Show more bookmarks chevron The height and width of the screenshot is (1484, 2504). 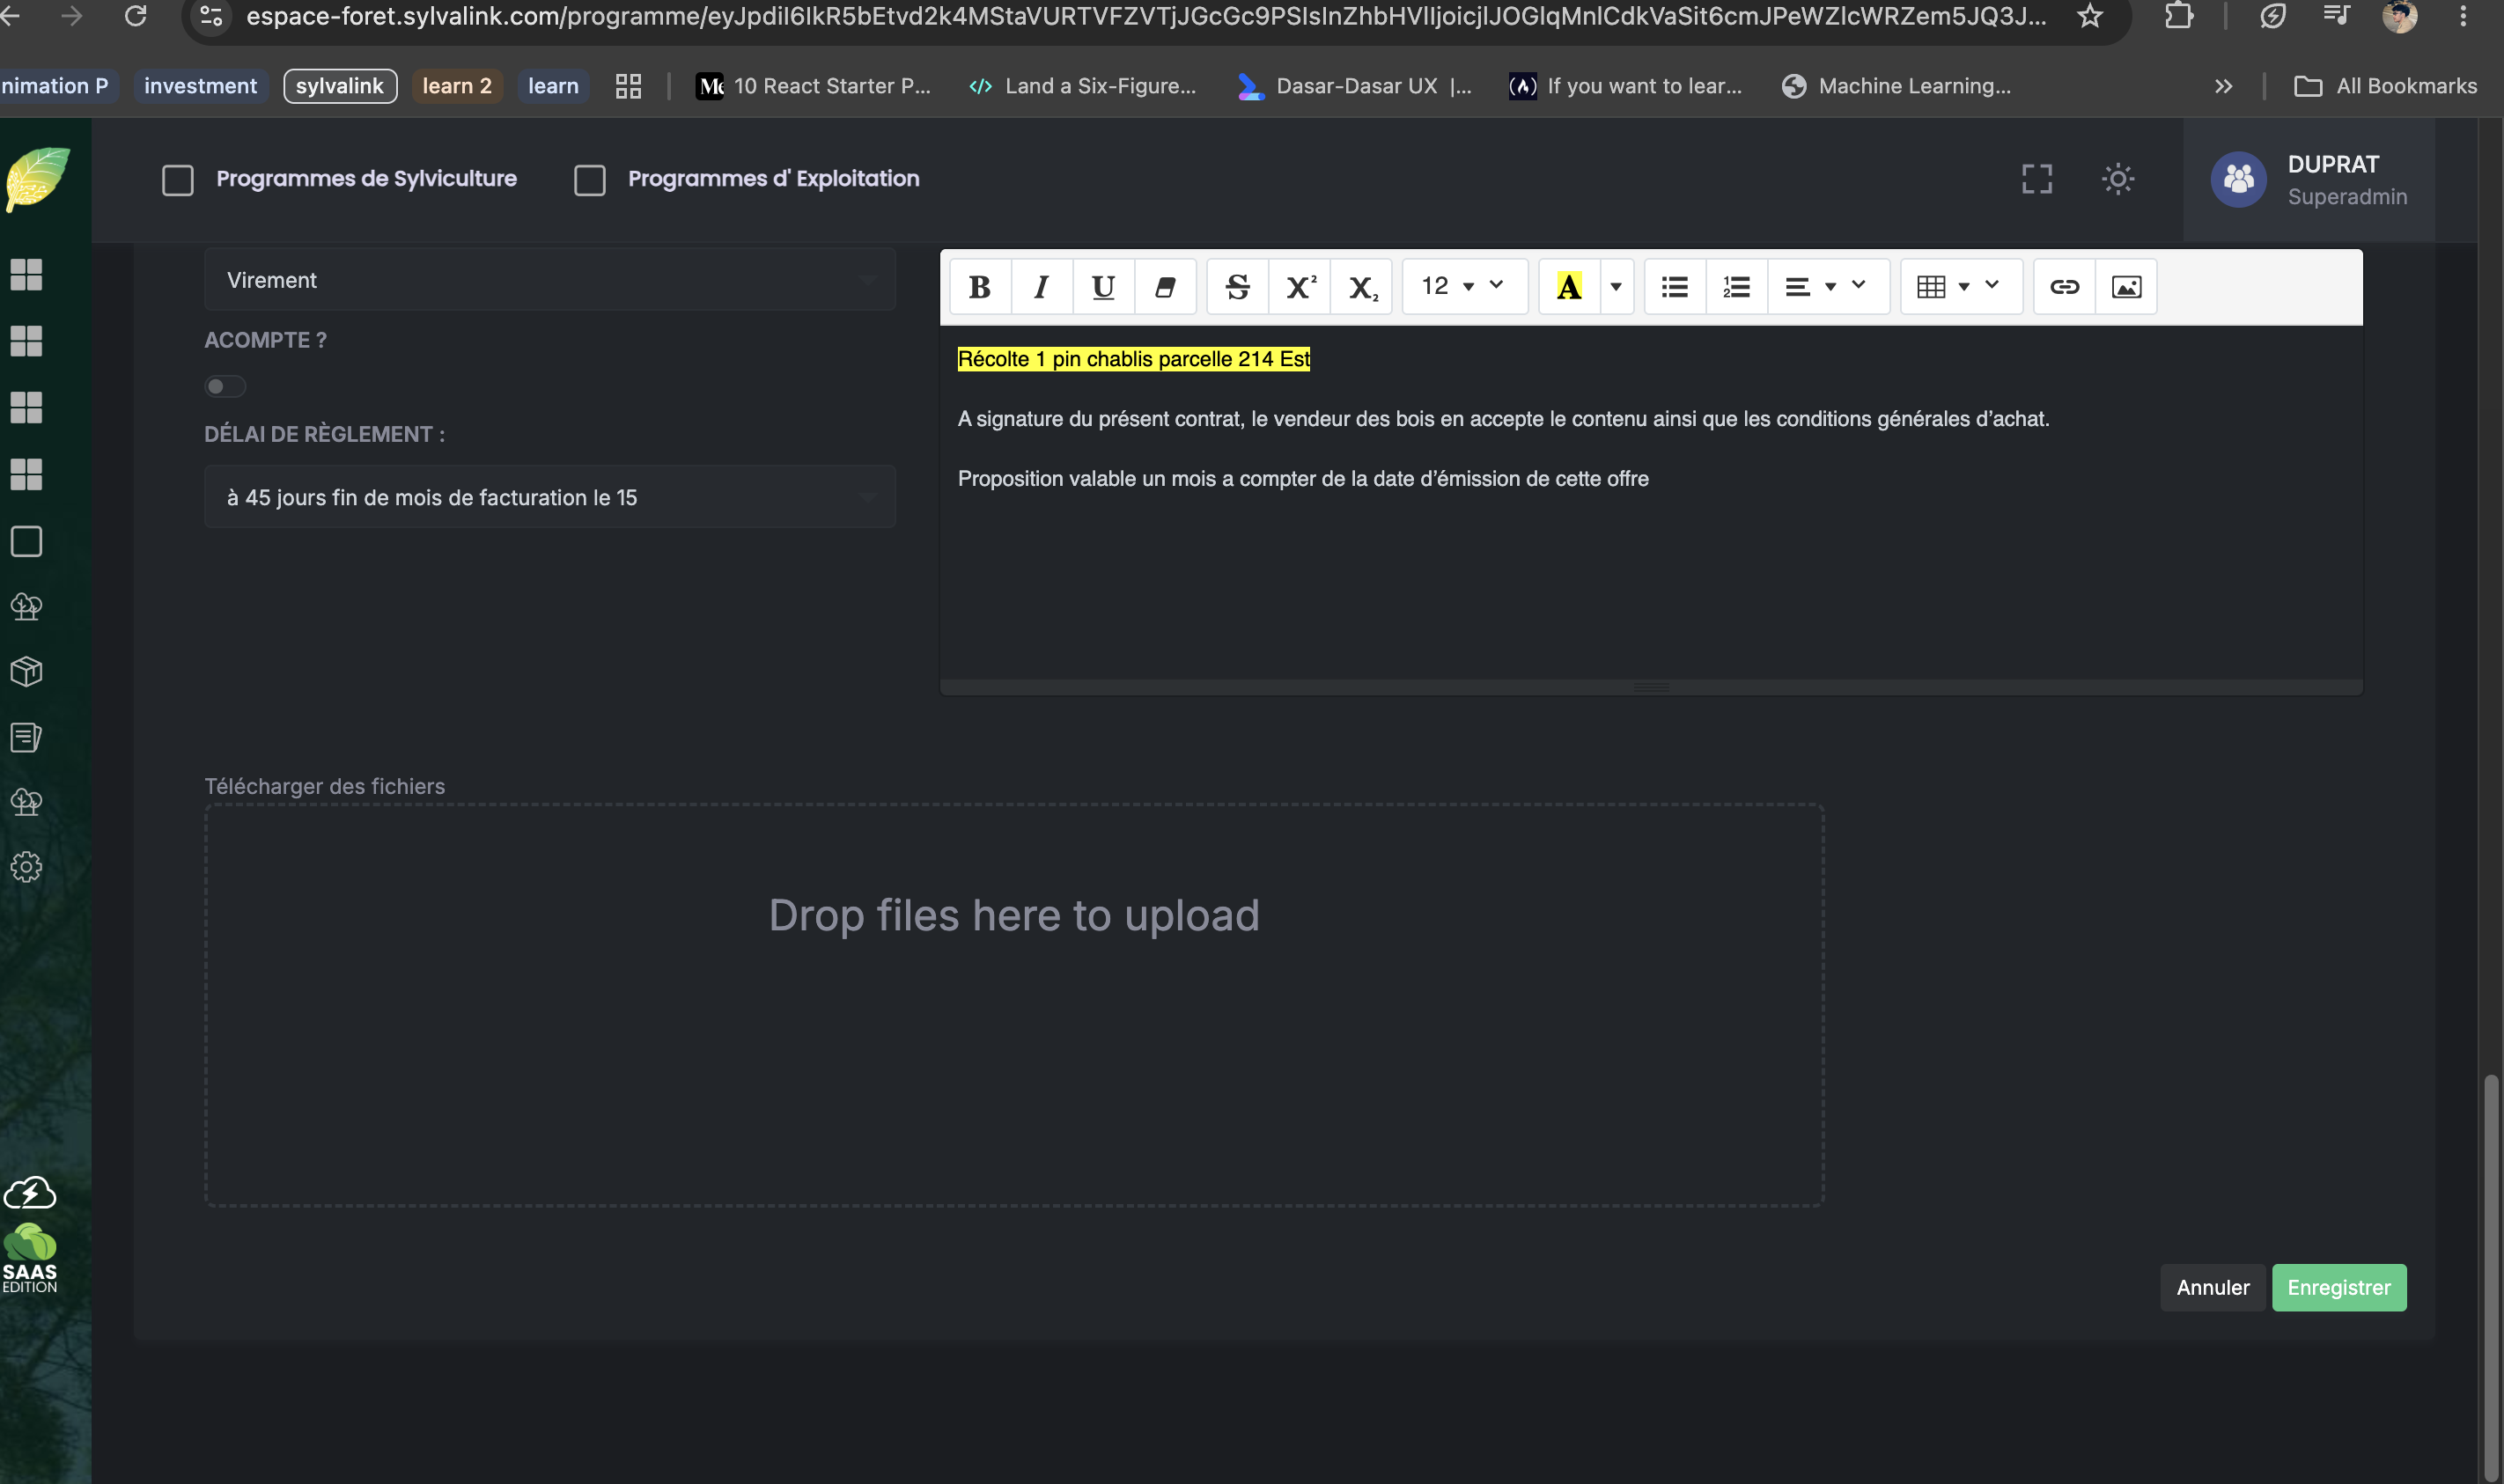click(x=2223, y=86)
